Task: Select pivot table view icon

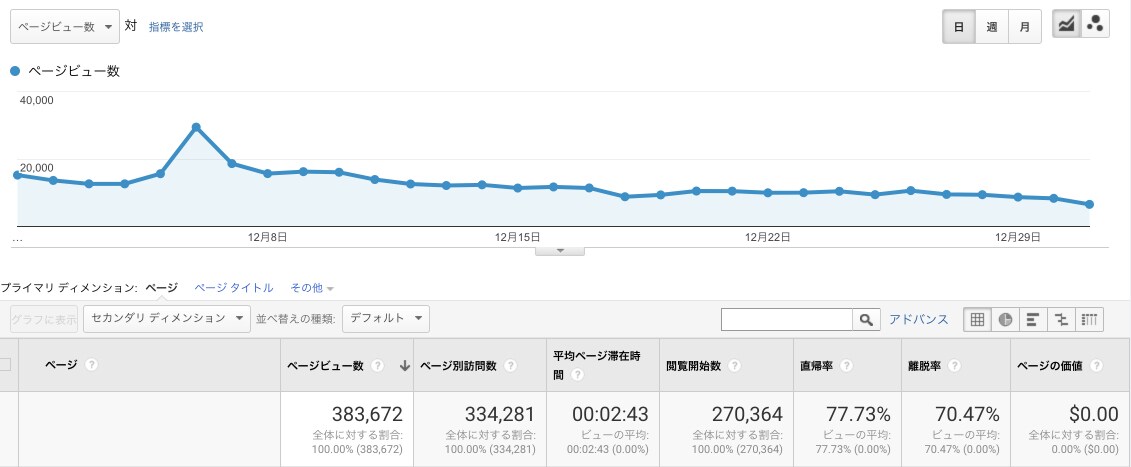Action: coord(1089,319)
